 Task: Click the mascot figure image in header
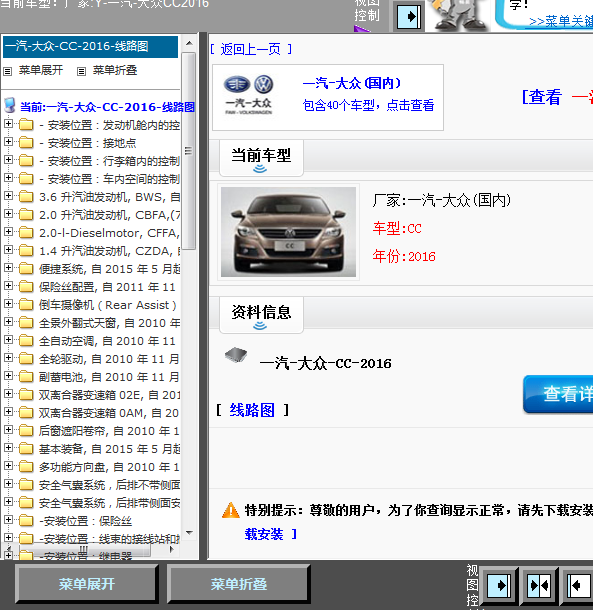coord(458,16)
